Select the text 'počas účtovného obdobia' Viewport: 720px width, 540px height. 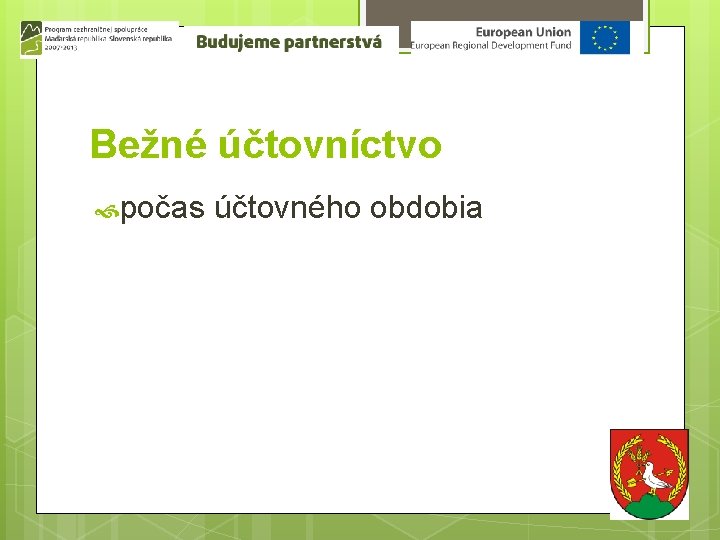[301, 208]
